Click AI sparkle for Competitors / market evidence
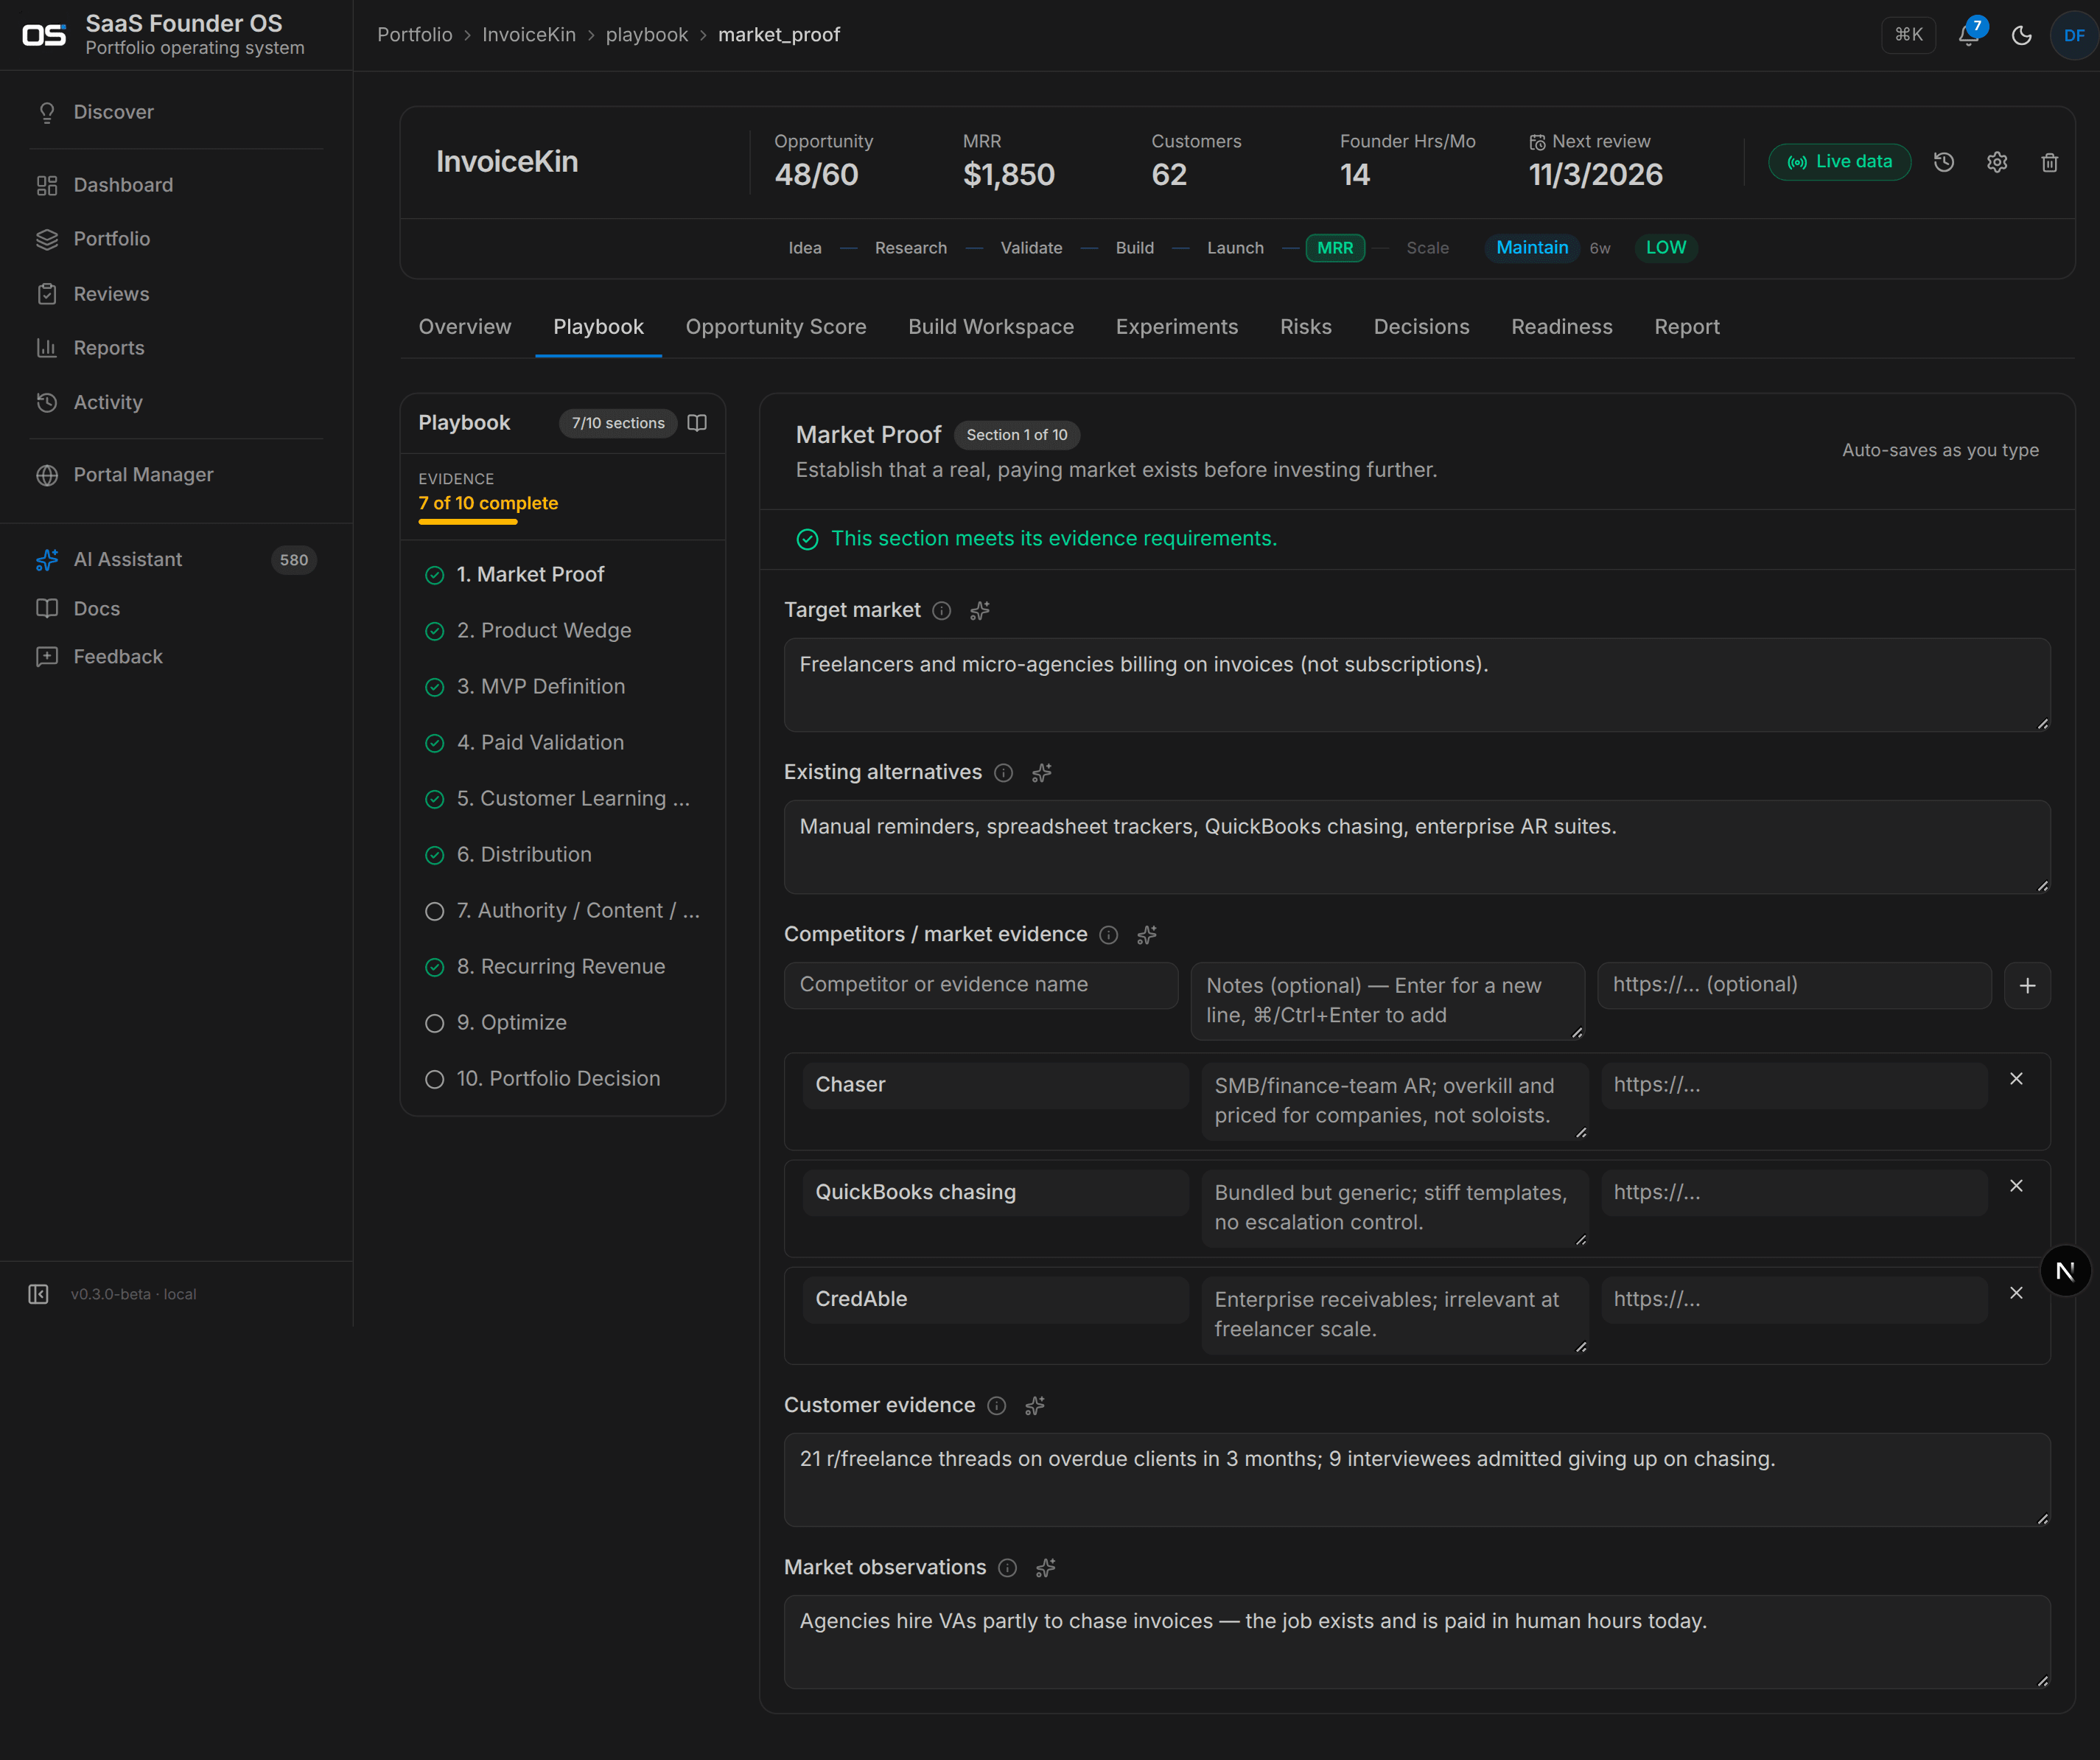 point(1147,934)
